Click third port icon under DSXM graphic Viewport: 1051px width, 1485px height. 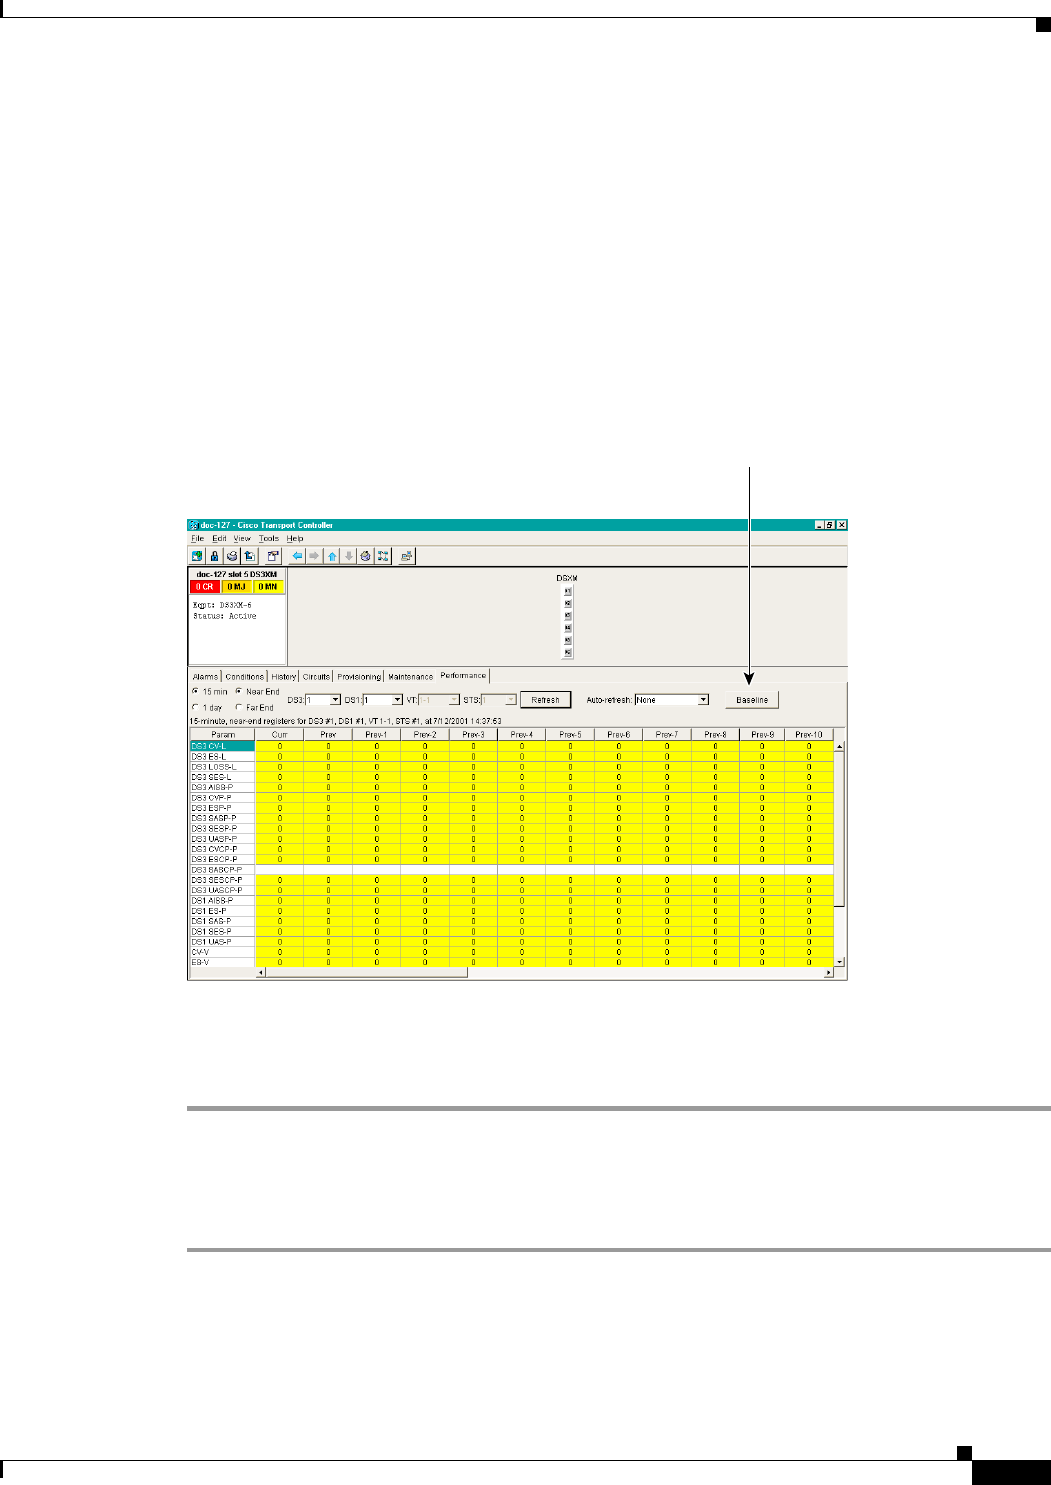[x=568, y=616]
